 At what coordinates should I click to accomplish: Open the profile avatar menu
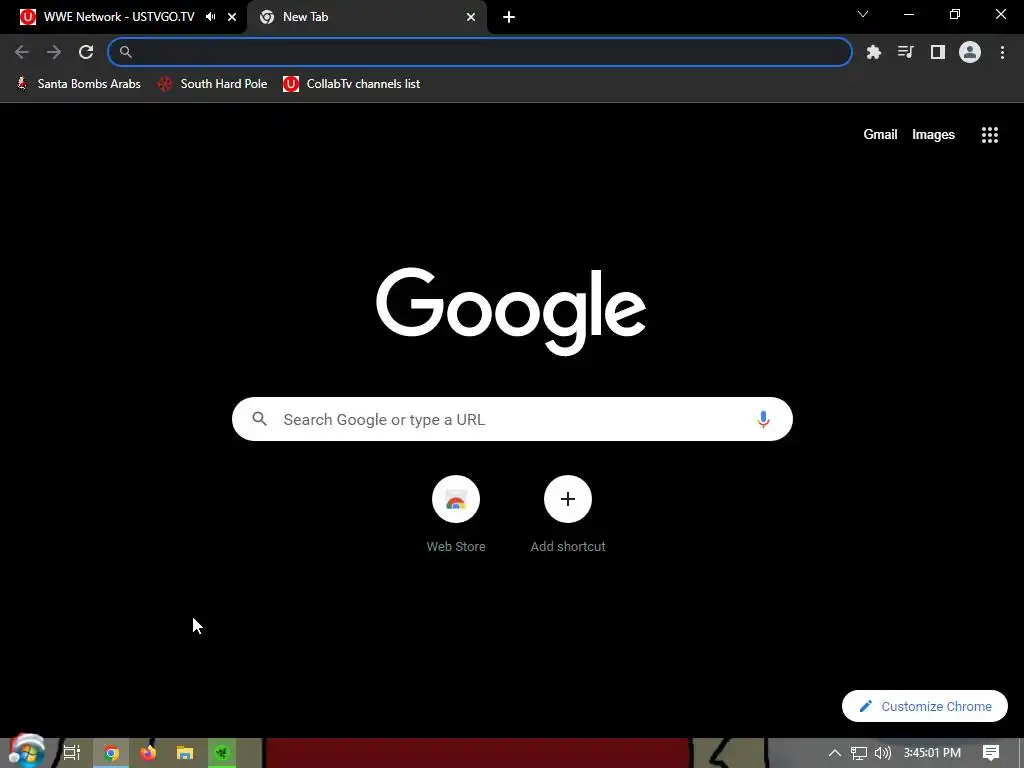click(970, 52)
